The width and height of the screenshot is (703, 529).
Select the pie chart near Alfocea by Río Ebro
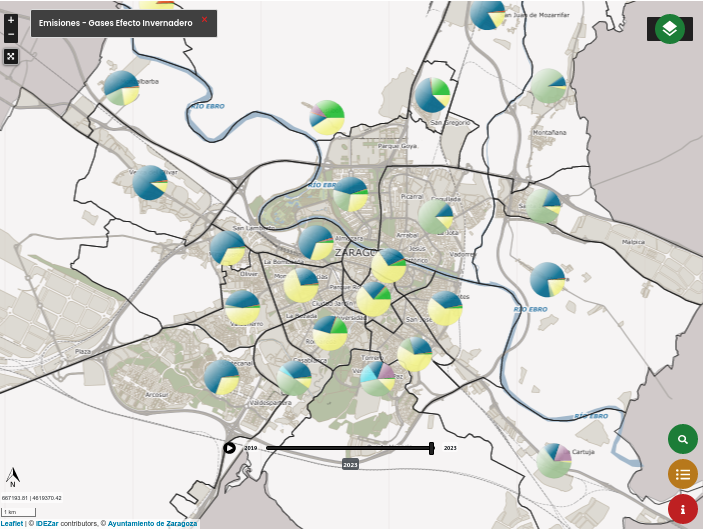(327, 117)
